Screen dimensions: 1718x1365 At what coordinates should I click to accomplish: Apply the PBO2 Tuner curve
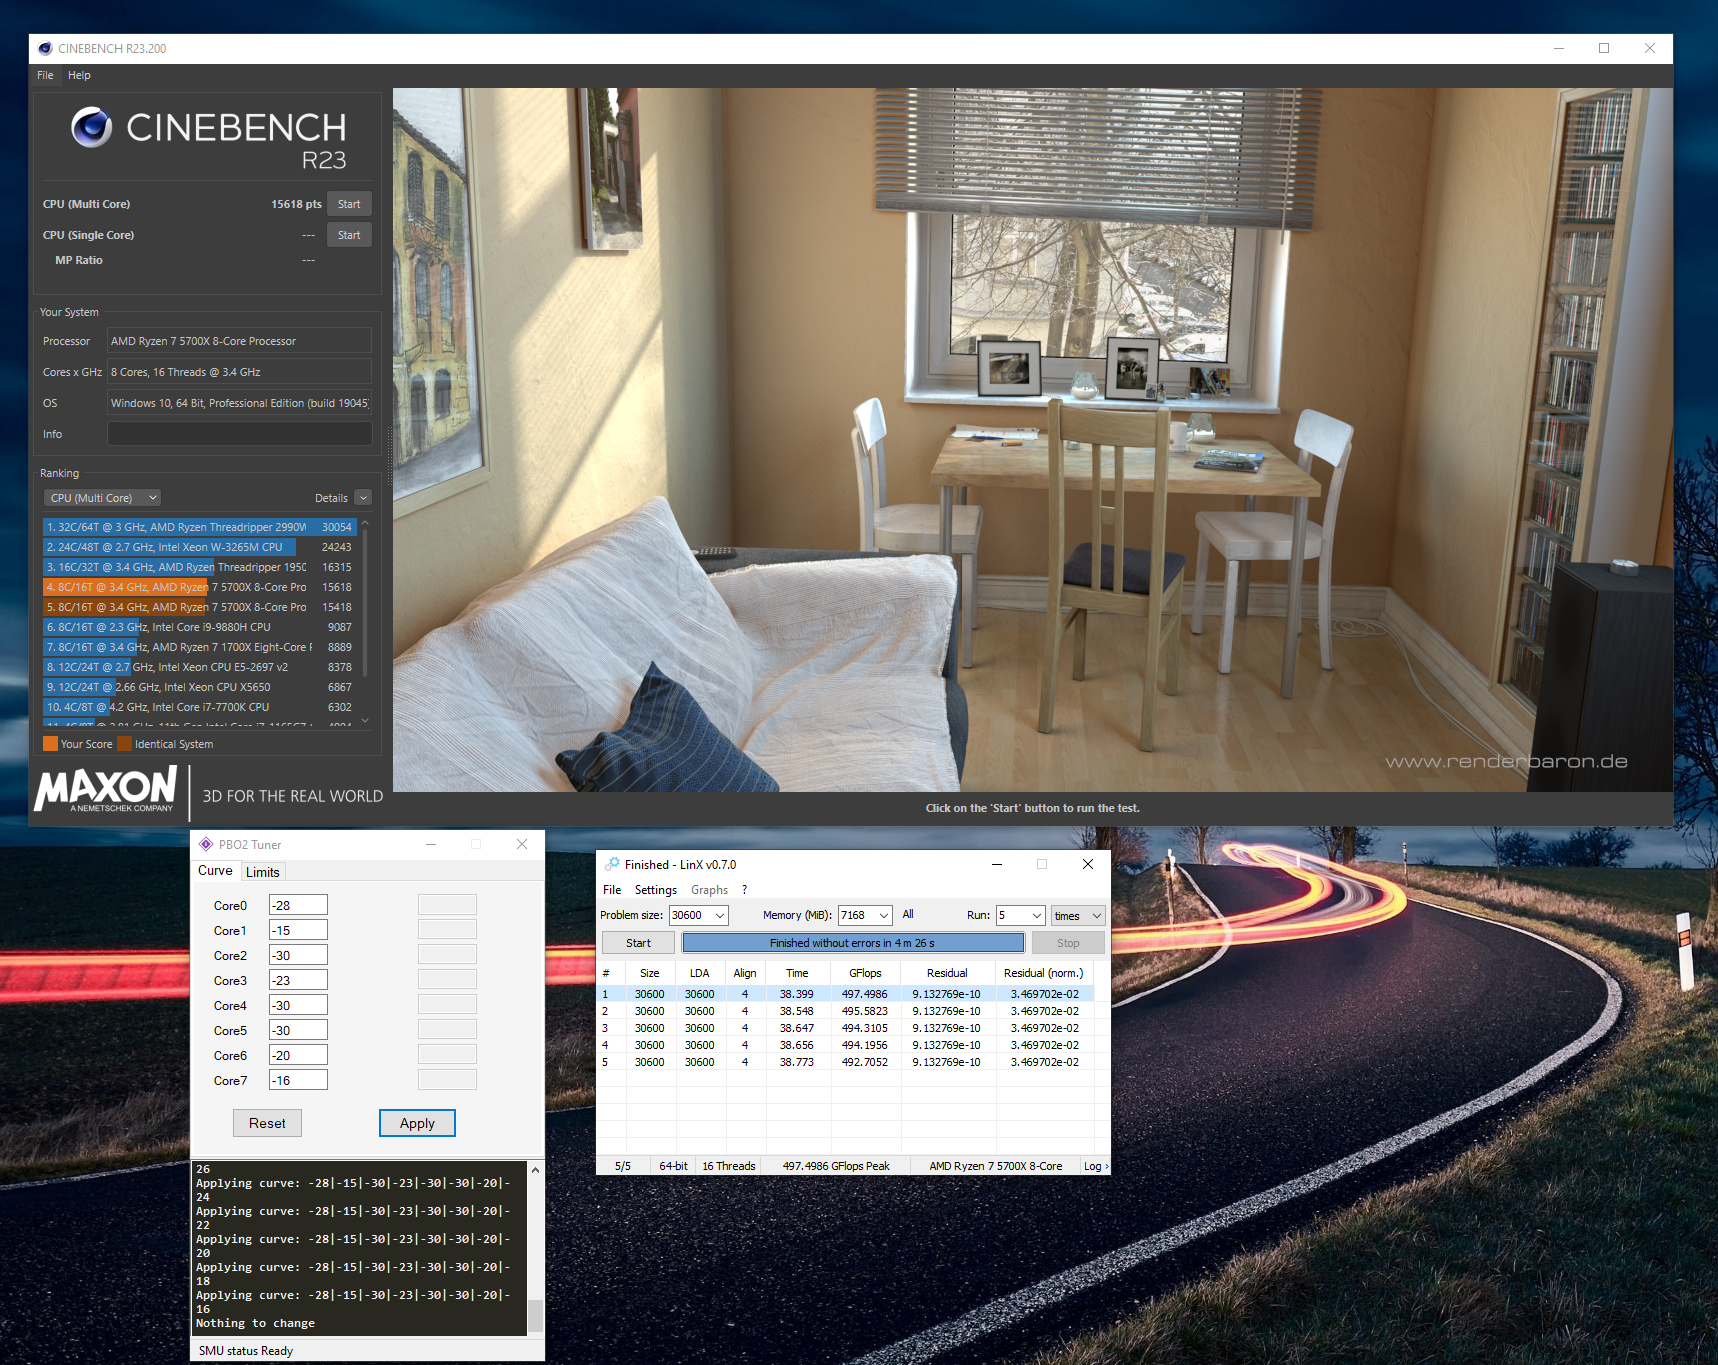417,1123
